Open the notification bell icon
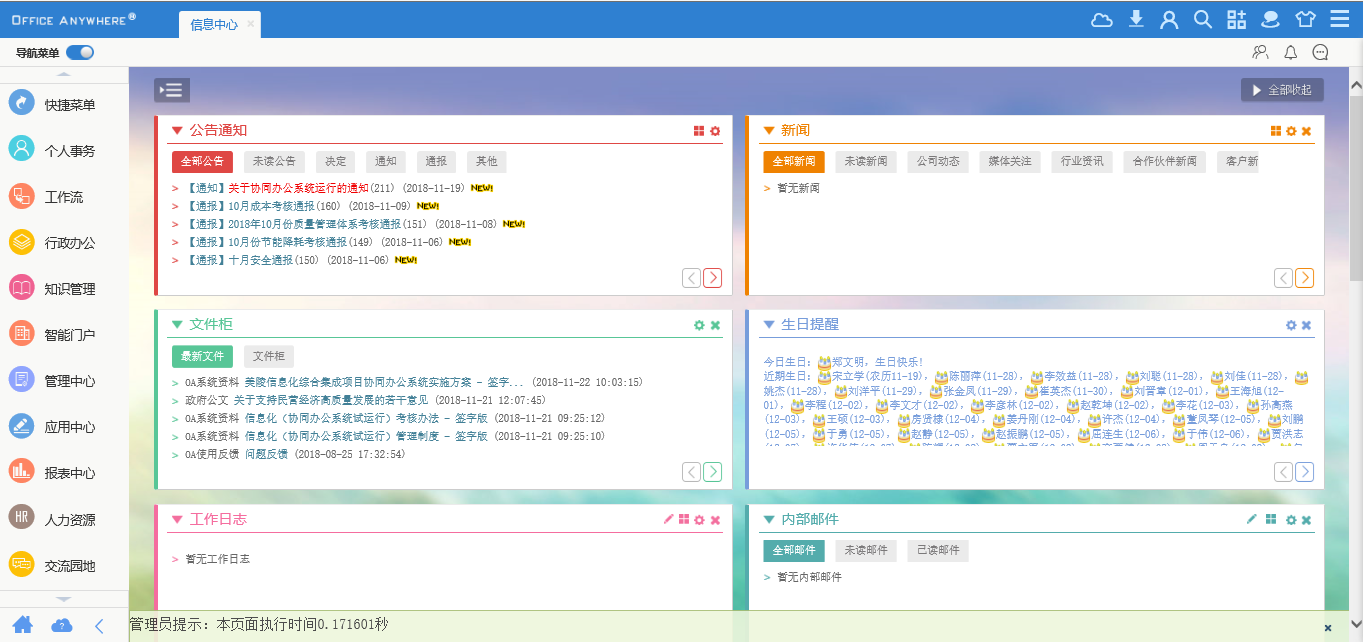Viewport: 1363px width, 642px height. 1290,53
